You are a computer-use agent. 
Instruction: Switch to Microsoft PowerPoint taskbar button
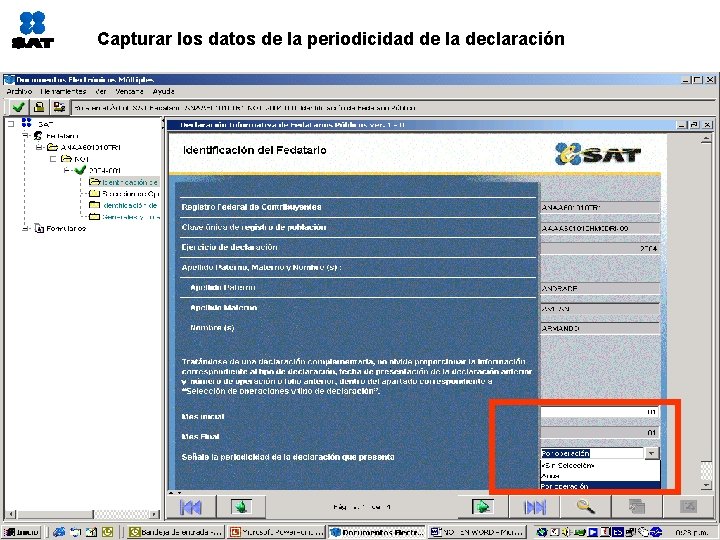click(x=277, y=532)
